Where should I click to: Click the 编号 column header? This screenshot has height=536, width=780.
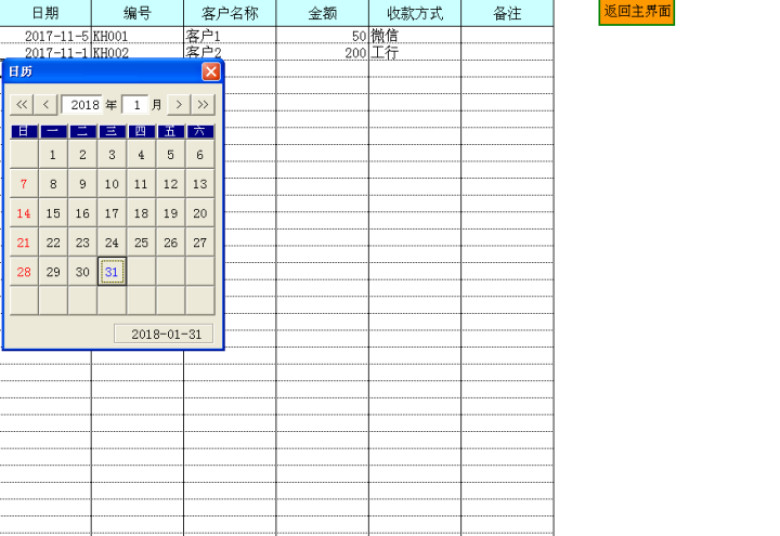137,13
